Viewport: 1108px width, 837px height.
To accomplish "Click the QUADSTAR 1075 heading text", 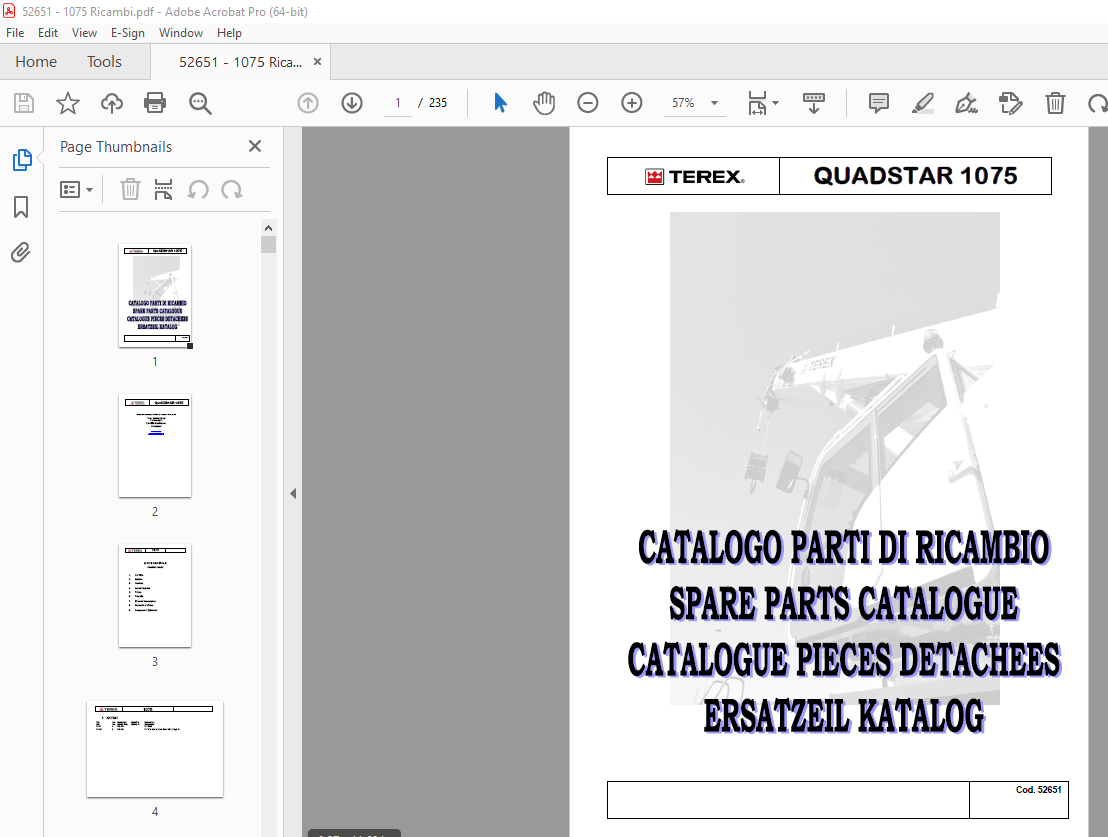I will coord(915,175).
